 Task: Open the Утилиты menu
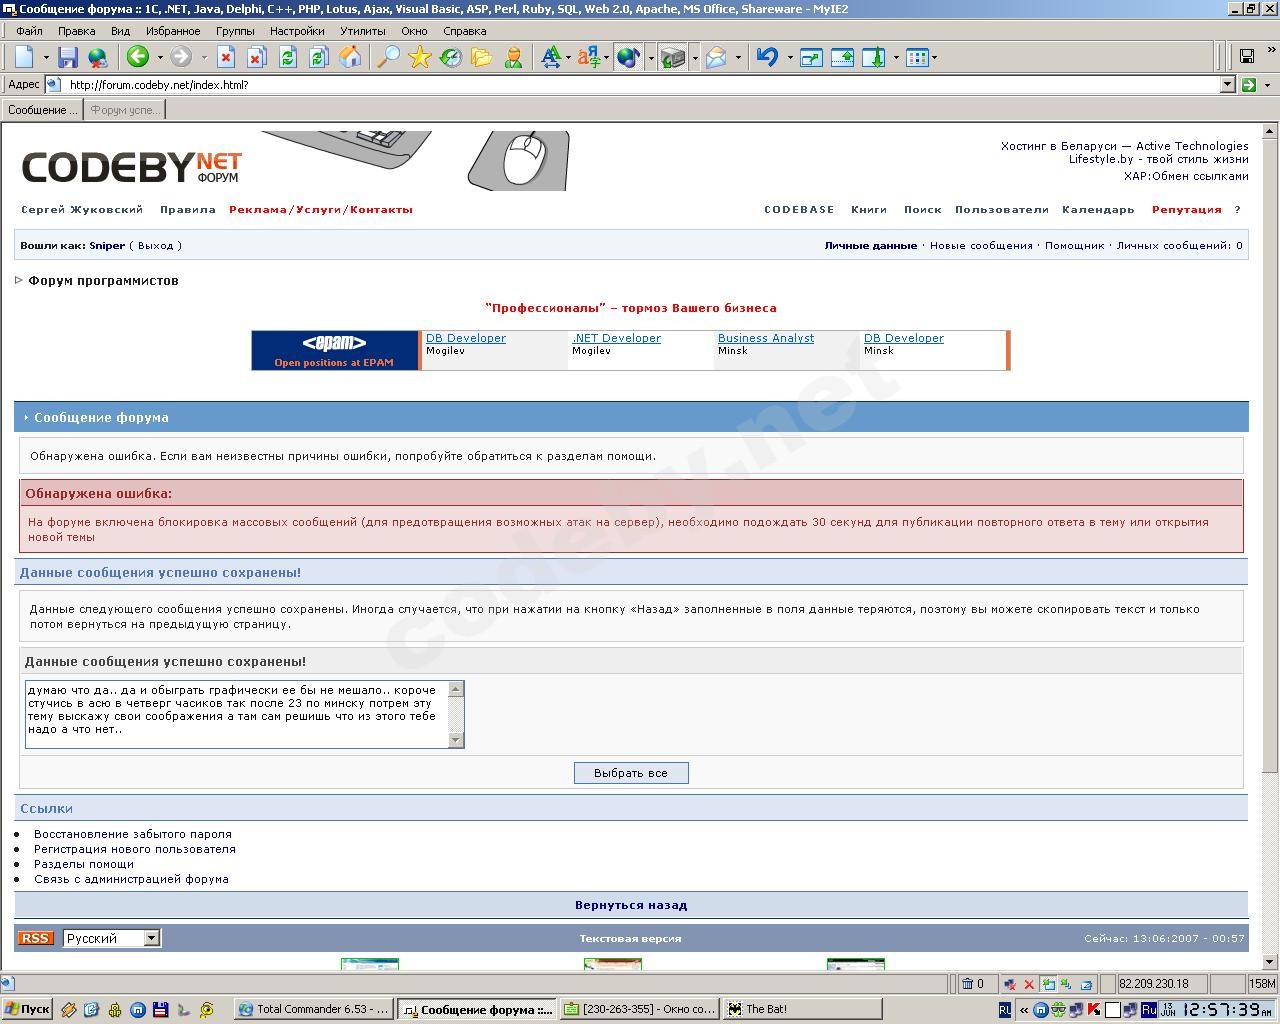363,31
